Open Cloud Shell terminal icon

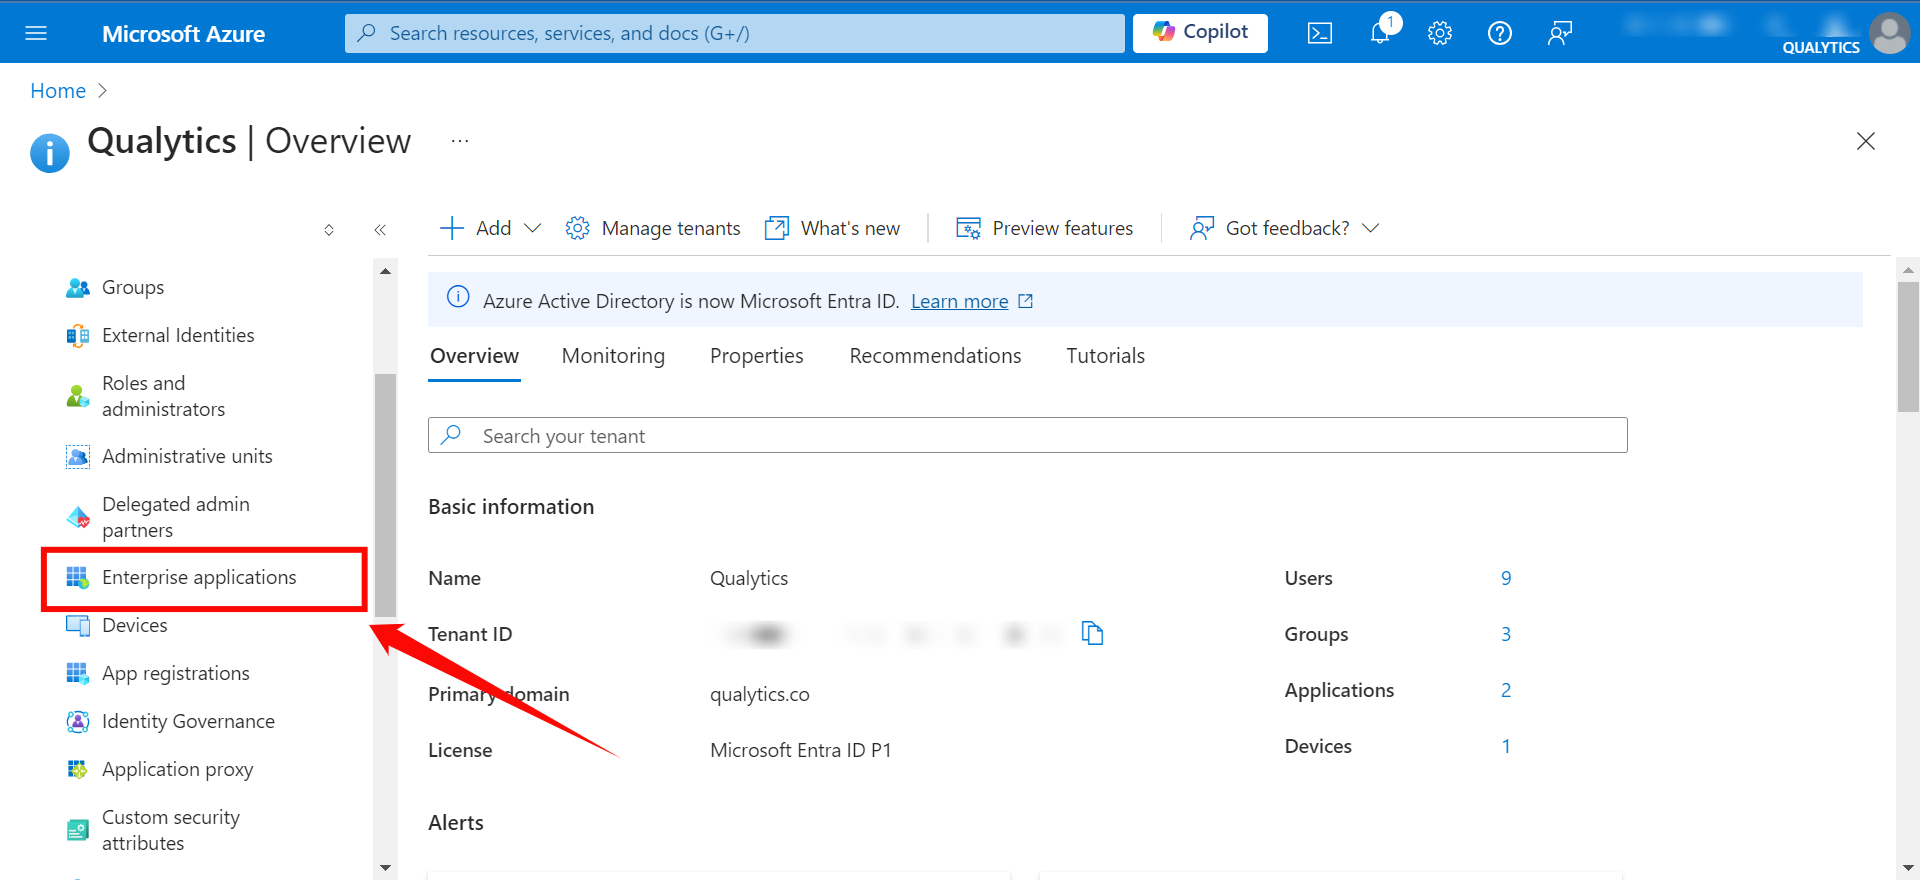[x=1320, y=33]
